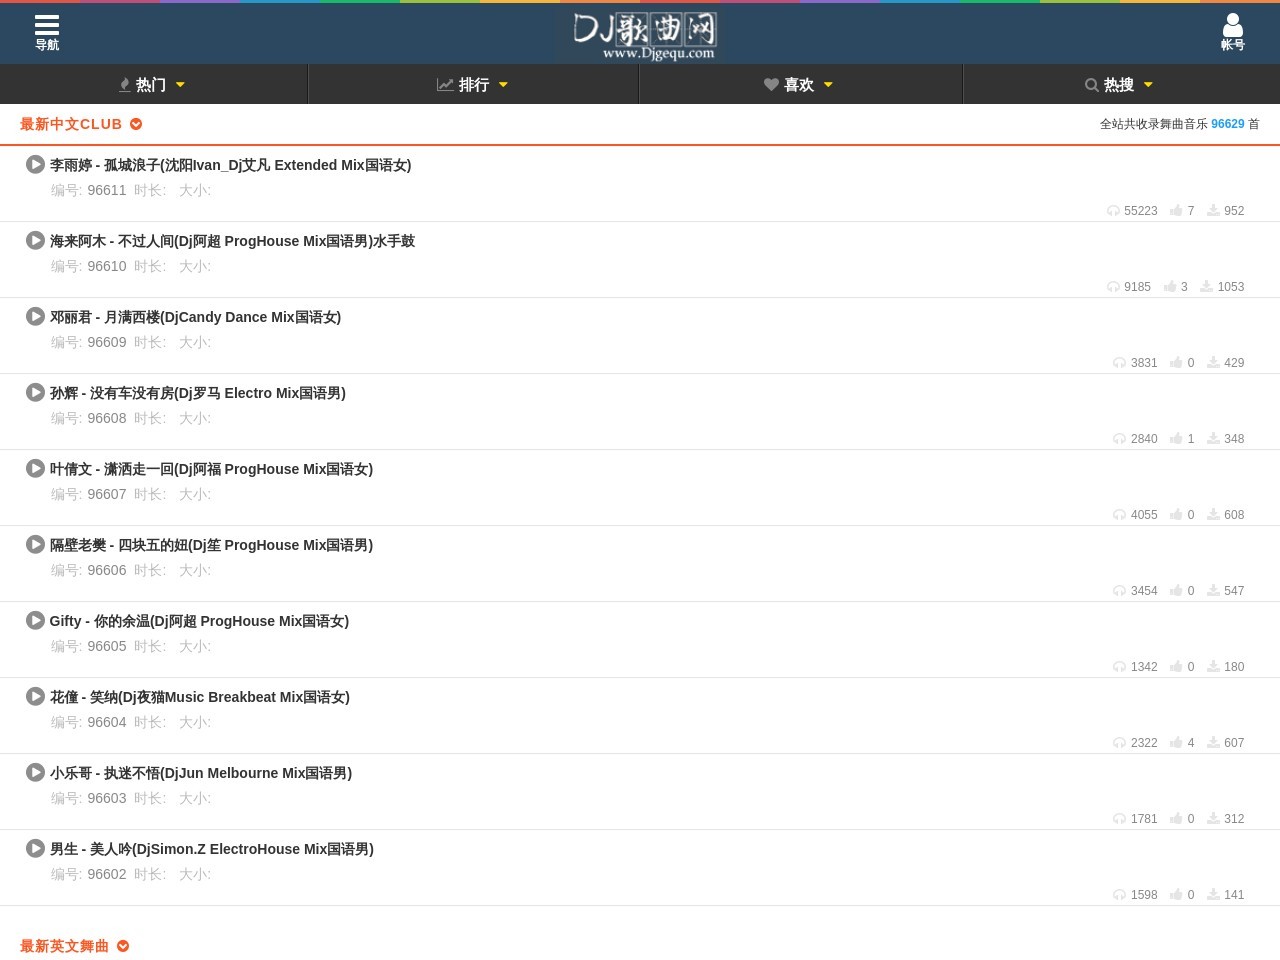Open song title 邓丽君 - 月满西楼
The image size is (1280, 960).
point(195,317)
